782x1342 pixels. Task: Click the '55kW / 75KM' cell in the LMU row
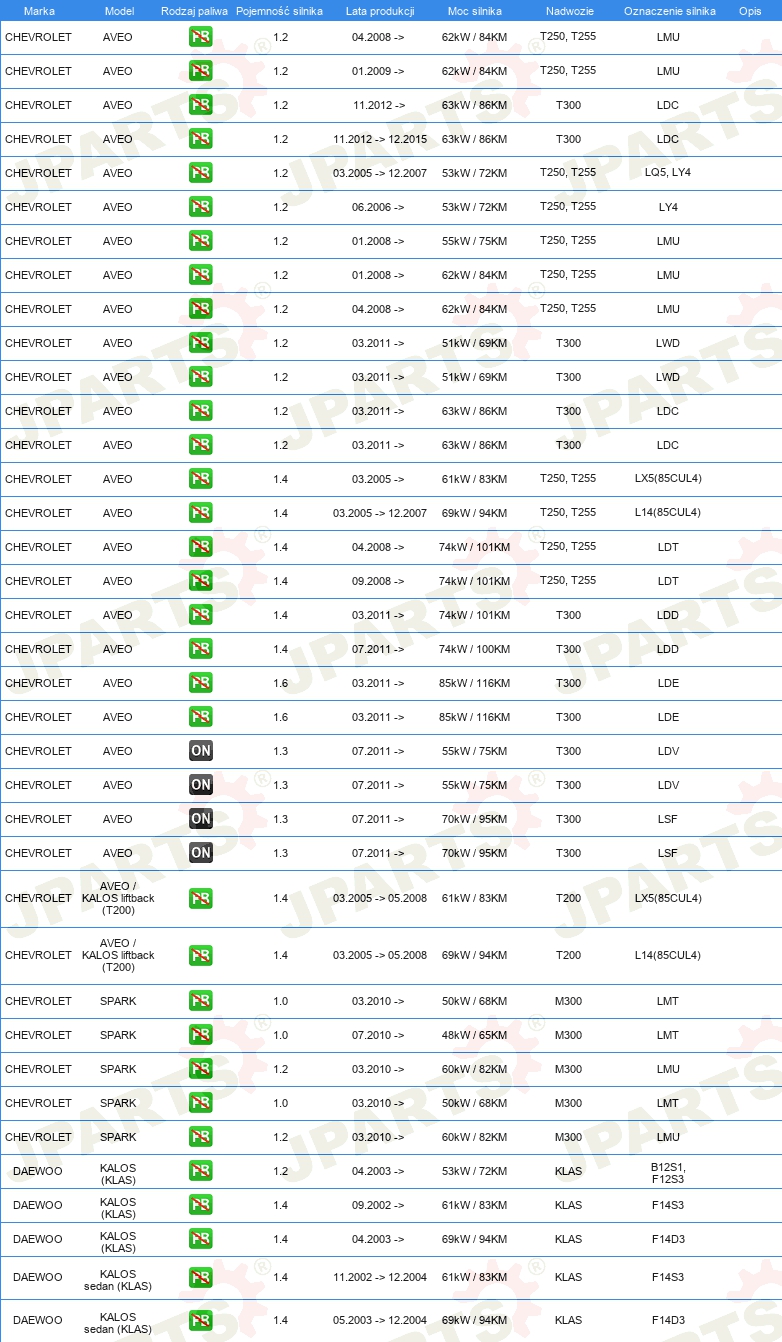(x=474, y=241)
